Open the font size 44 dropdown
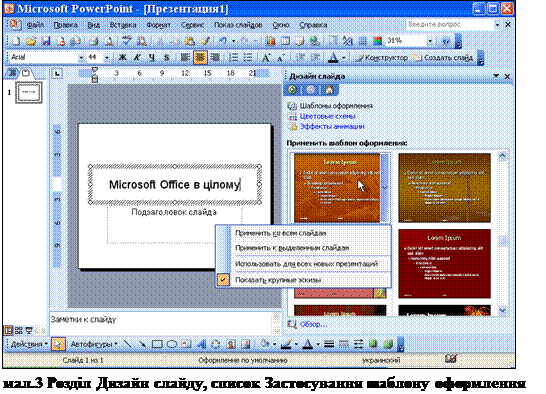Screen dimensions: 546x394 tap(107, 57)
